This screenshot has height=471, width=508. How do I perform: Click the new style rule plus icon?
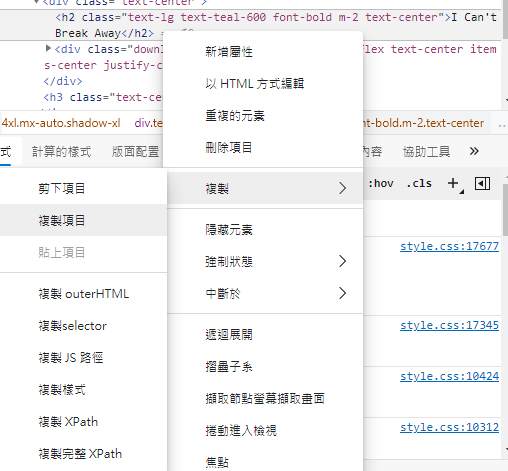(453, 183)
